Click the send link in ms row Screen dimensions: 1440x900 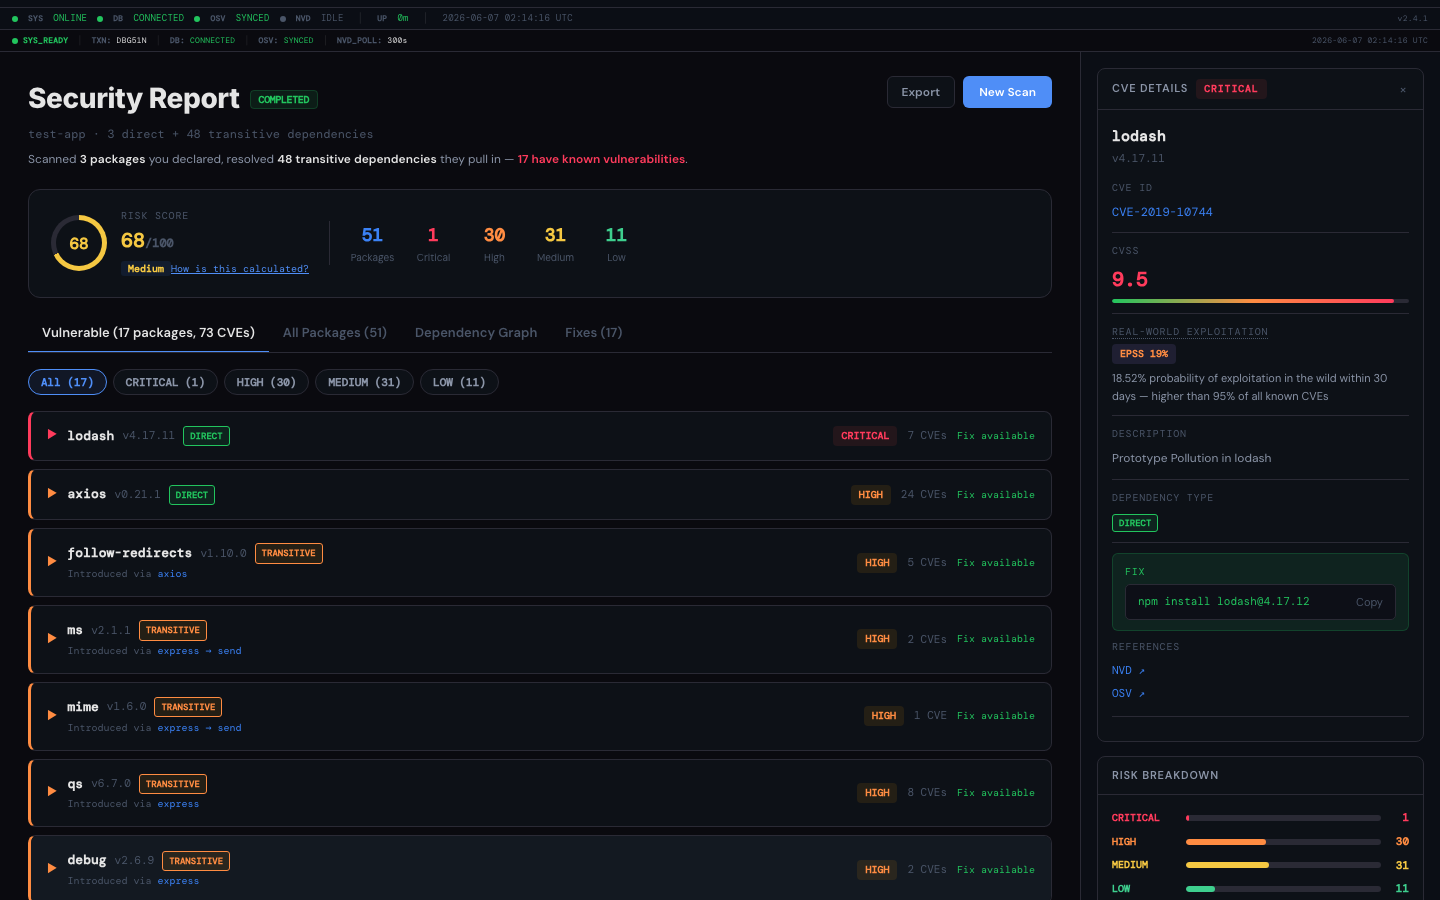coord(230,651)
